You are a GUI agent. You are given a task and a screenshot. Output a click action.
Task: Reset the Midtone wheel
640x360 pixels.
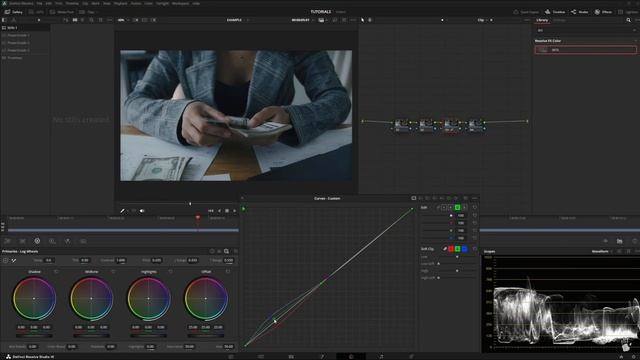pos(113,271)
